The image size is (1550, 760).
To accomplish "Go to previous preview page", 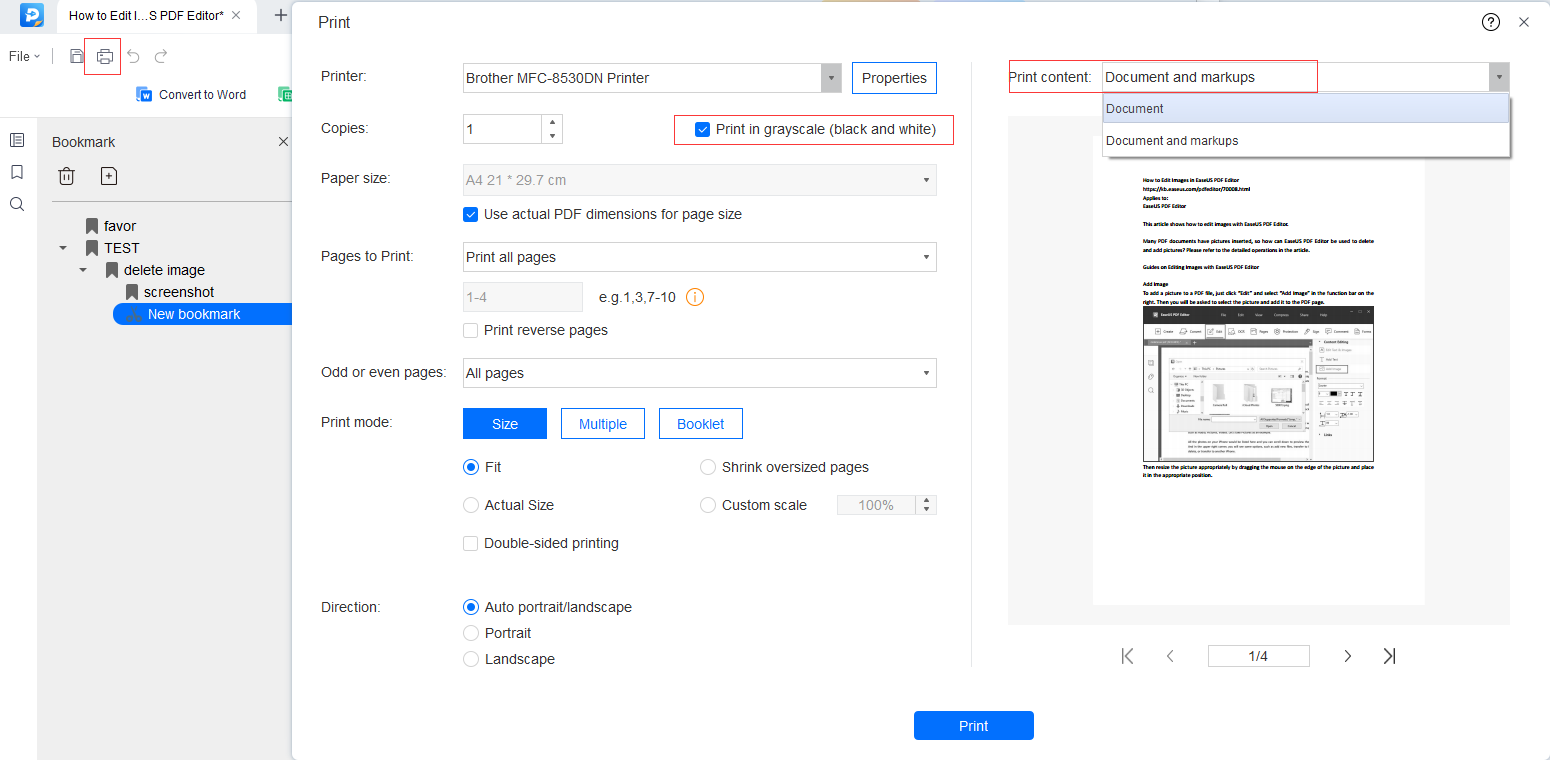I will (x=1170, y=656).
